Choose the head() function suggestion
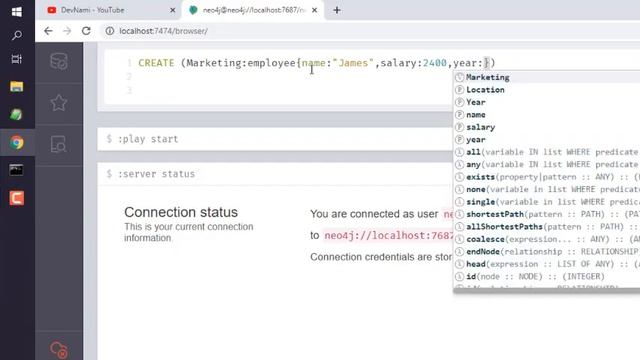The width and height of the screenshot is (640, 360). 547,264
